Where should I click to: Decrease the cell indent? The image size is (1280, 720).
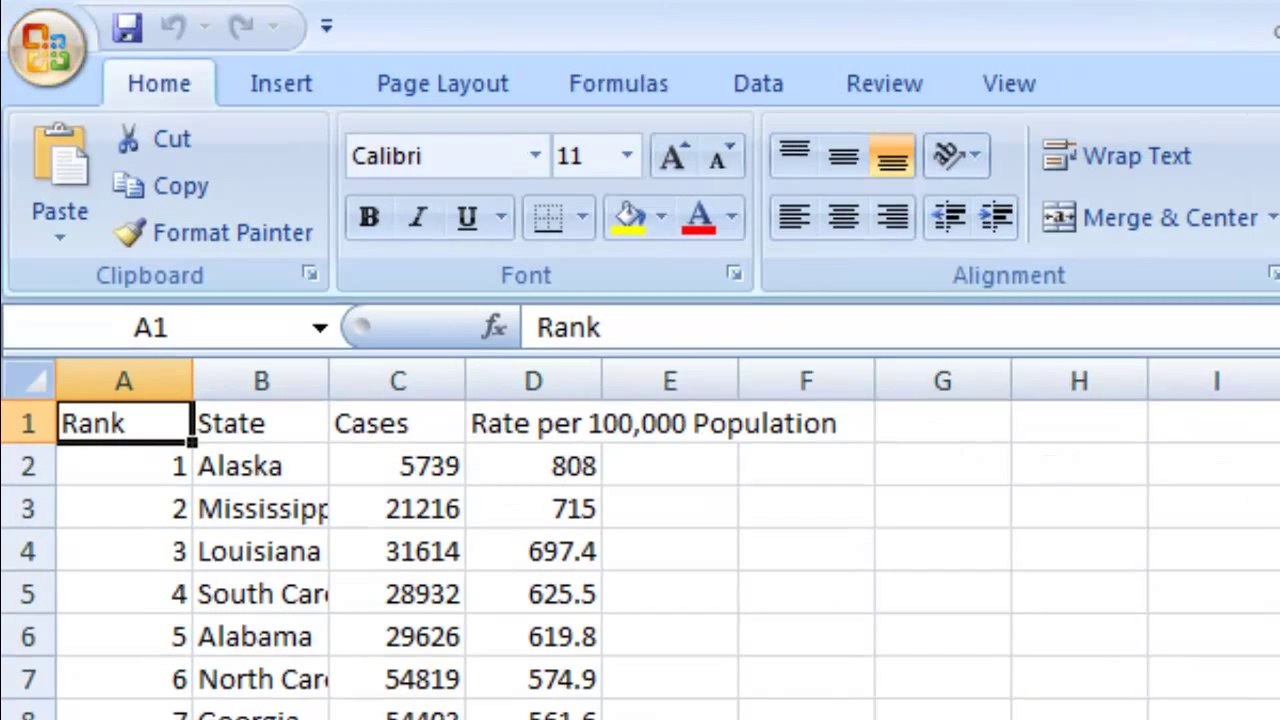pyautogui.click(x=948, y=217)
